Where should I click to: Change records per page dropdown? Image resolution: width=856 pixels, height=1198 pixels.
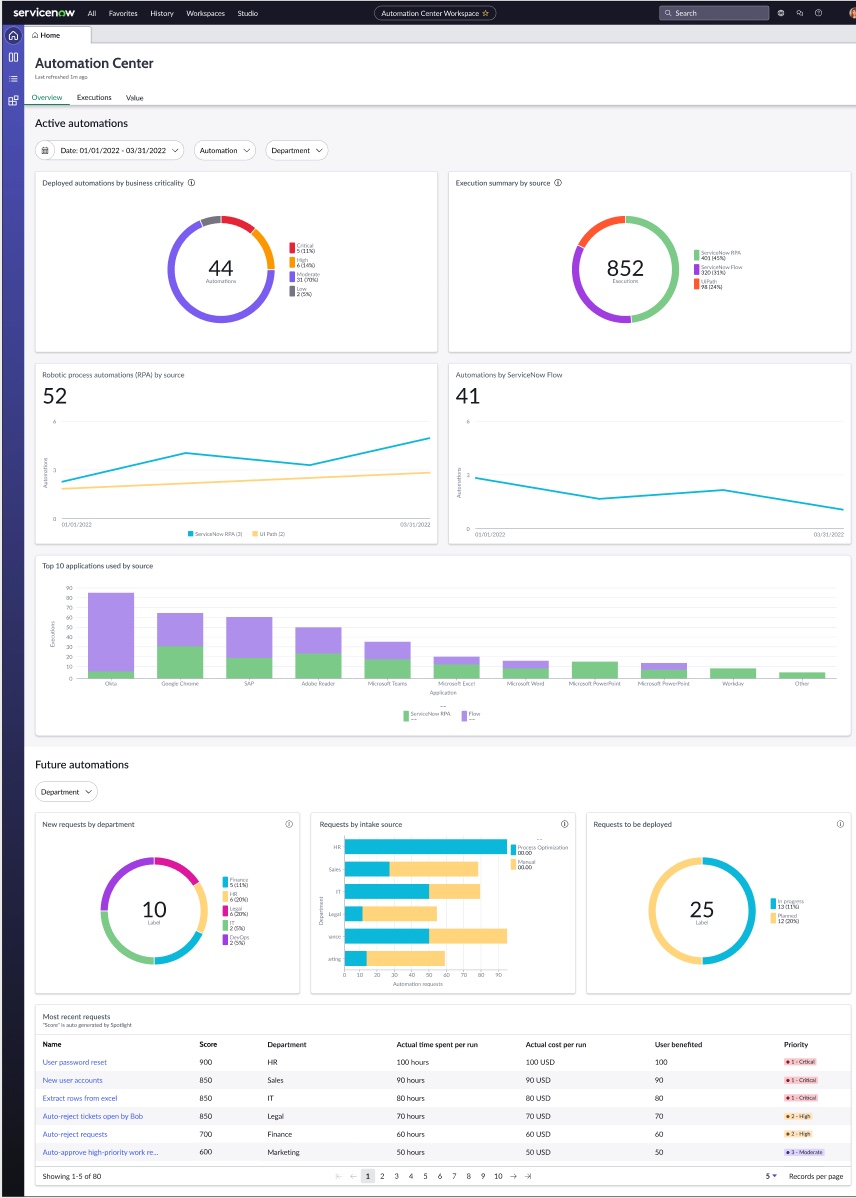click(771, 1177)
